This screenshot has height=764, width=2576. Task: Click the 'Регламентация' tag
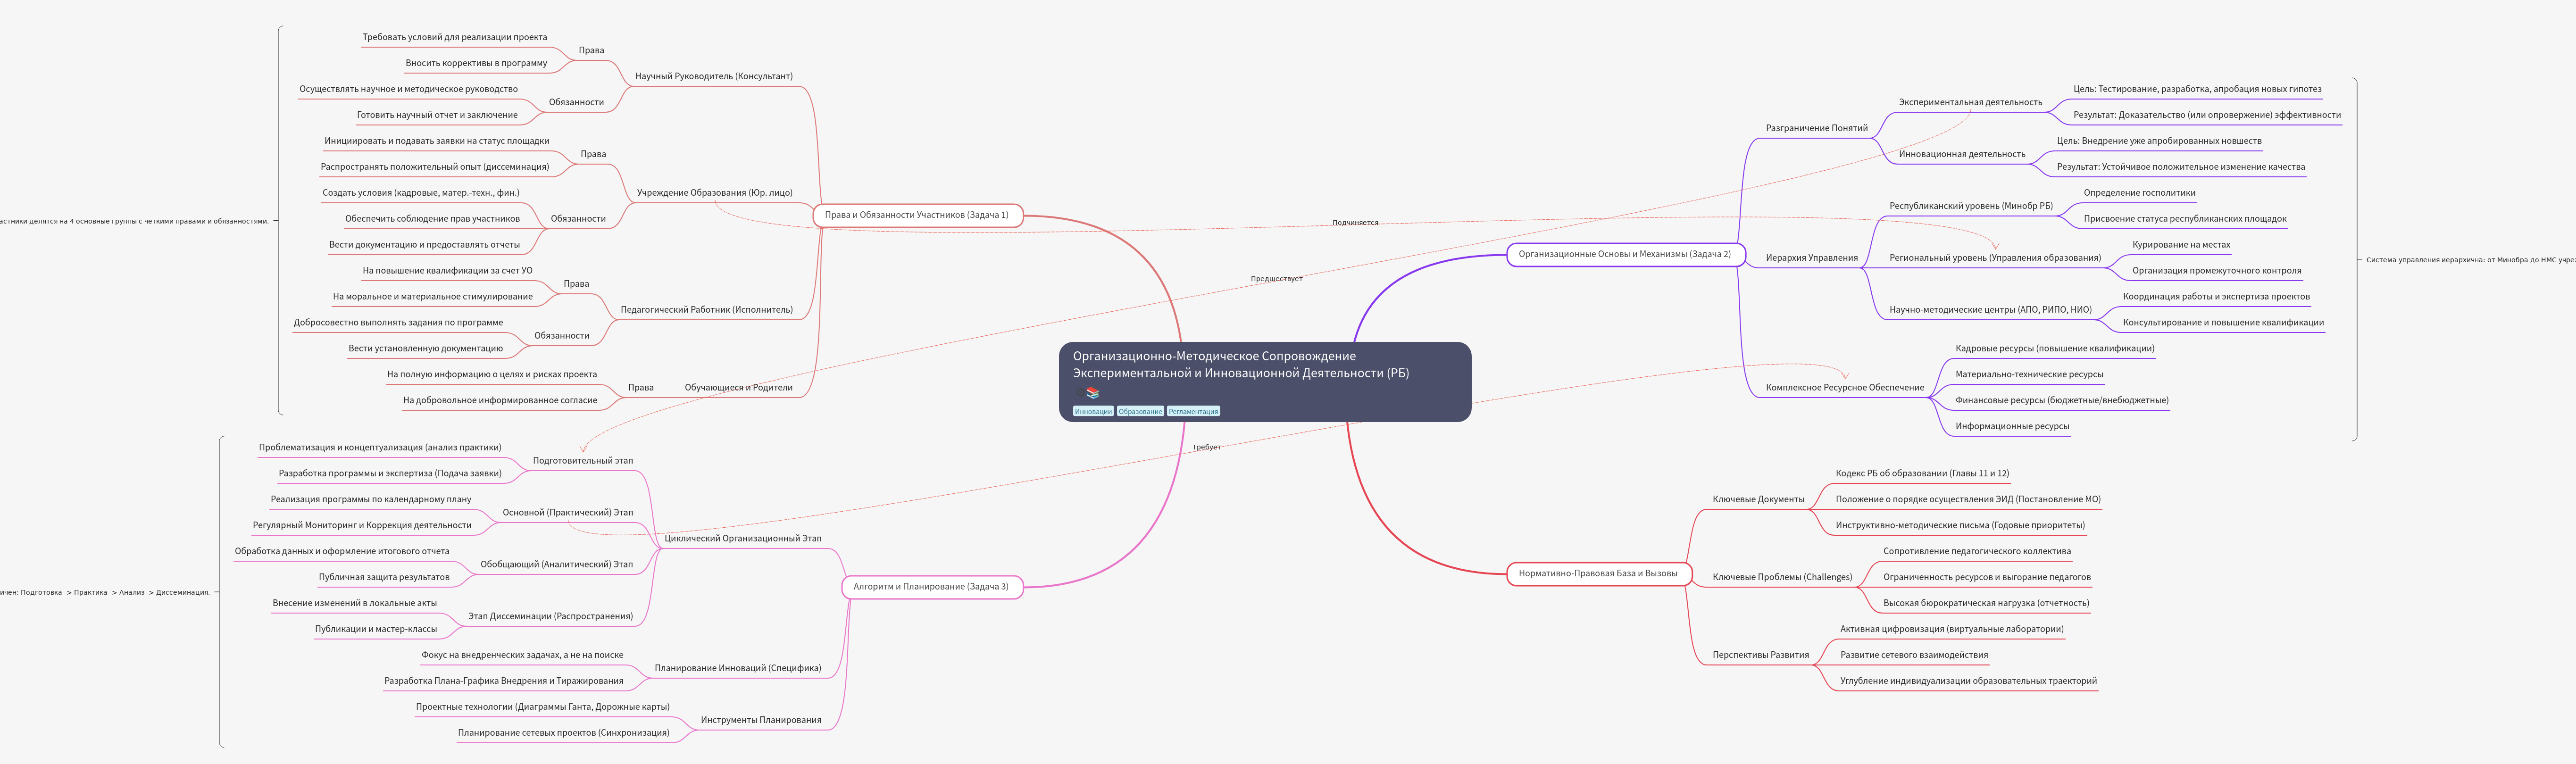(x=1193, y=411)
